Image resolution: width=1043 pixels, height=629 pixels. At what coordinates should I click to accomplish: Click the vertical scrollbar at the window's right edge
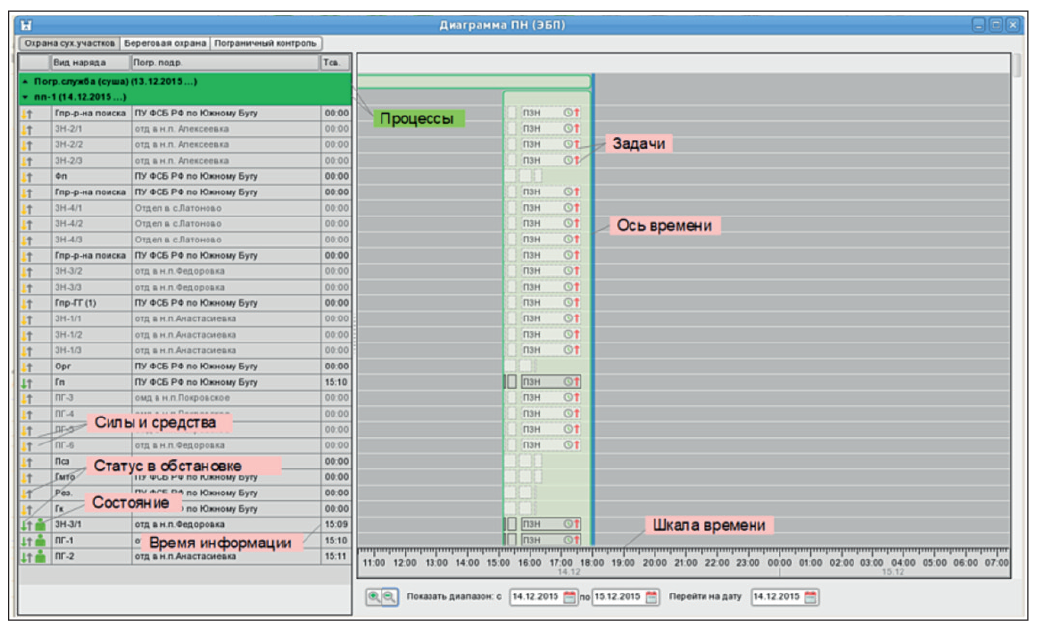tap(1018, 64)
